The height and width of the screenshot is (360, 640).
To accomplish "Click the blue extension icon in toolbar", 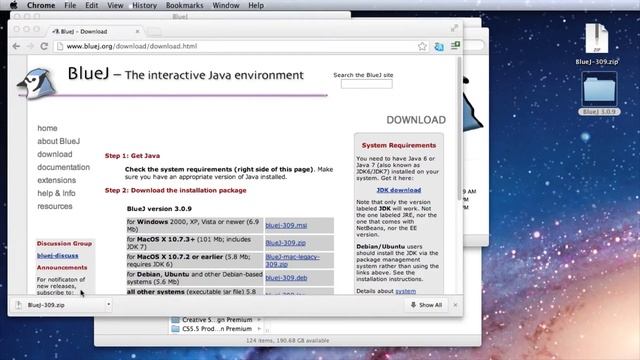I will click(439, 47).
